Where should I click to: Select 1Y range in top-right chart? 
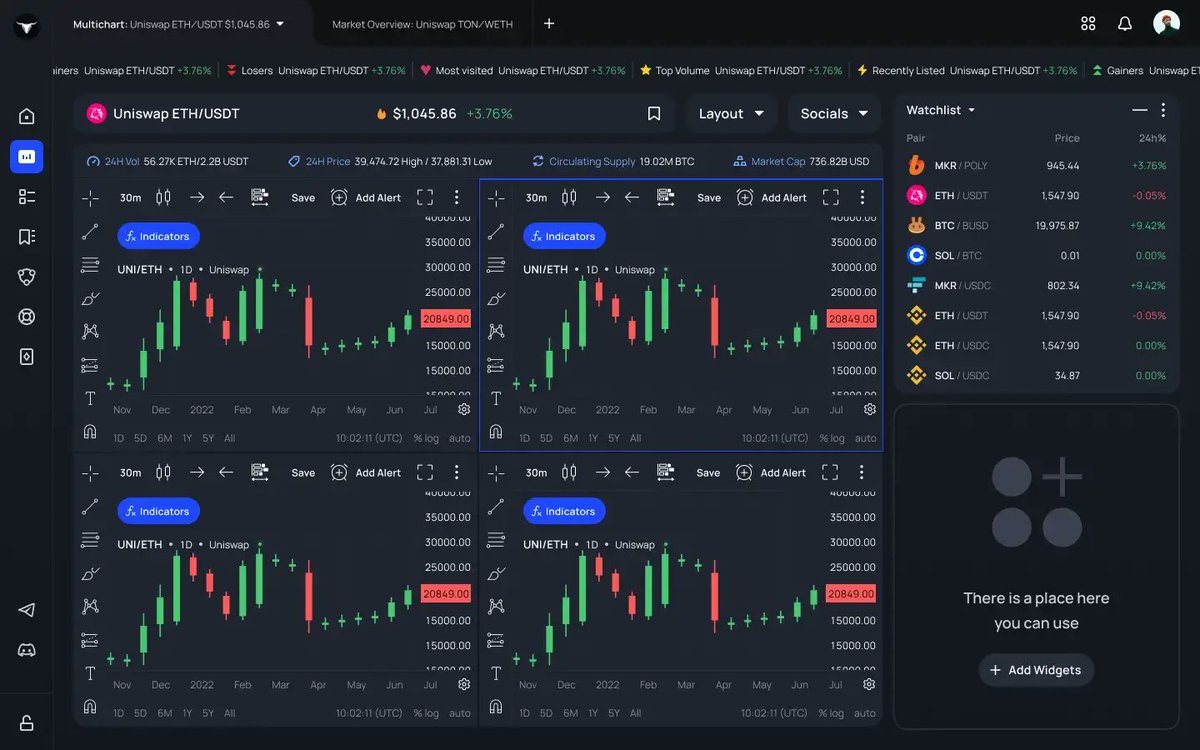(593, 438)
